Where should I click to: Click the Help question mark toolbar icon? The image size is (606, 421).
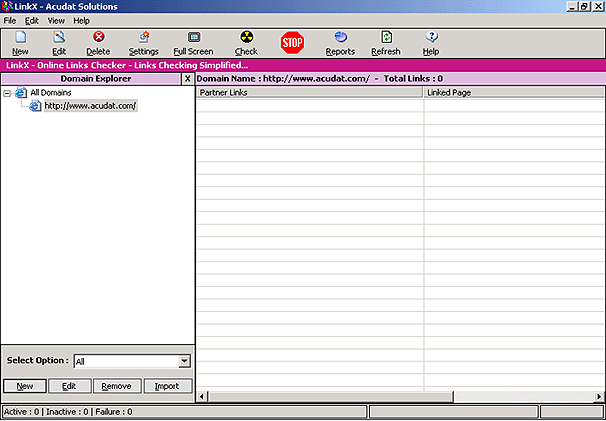click(x=431, y=37)
